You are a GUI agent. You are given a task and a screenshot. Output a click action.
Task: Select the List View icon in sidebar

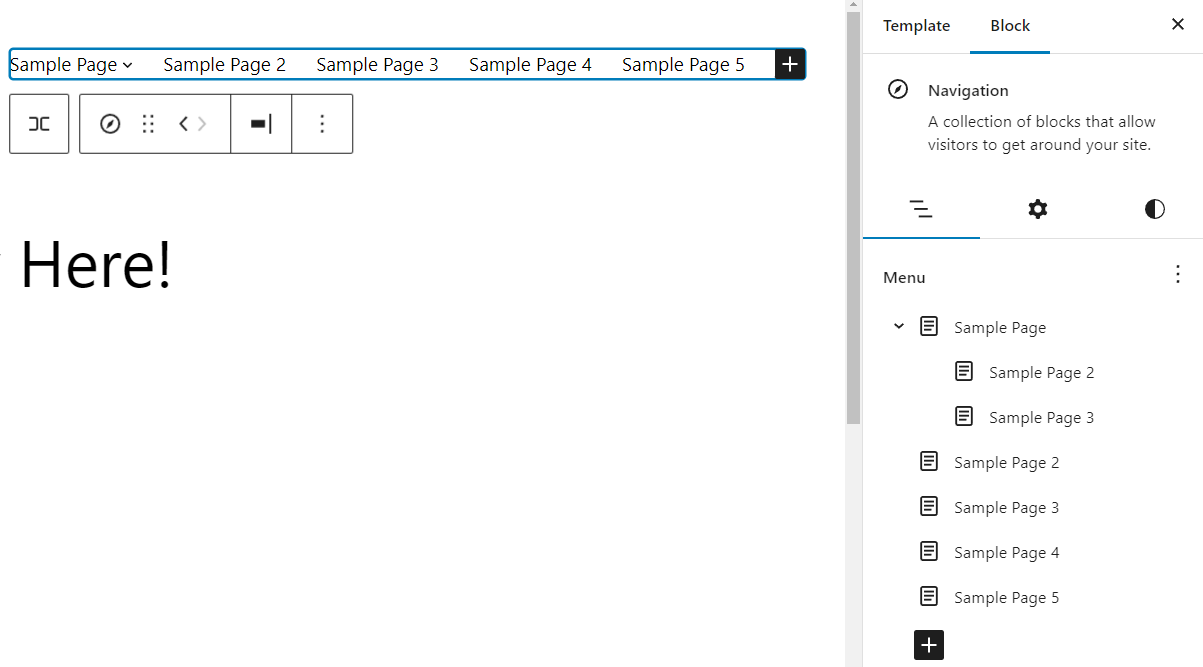(x=921, y=209)
